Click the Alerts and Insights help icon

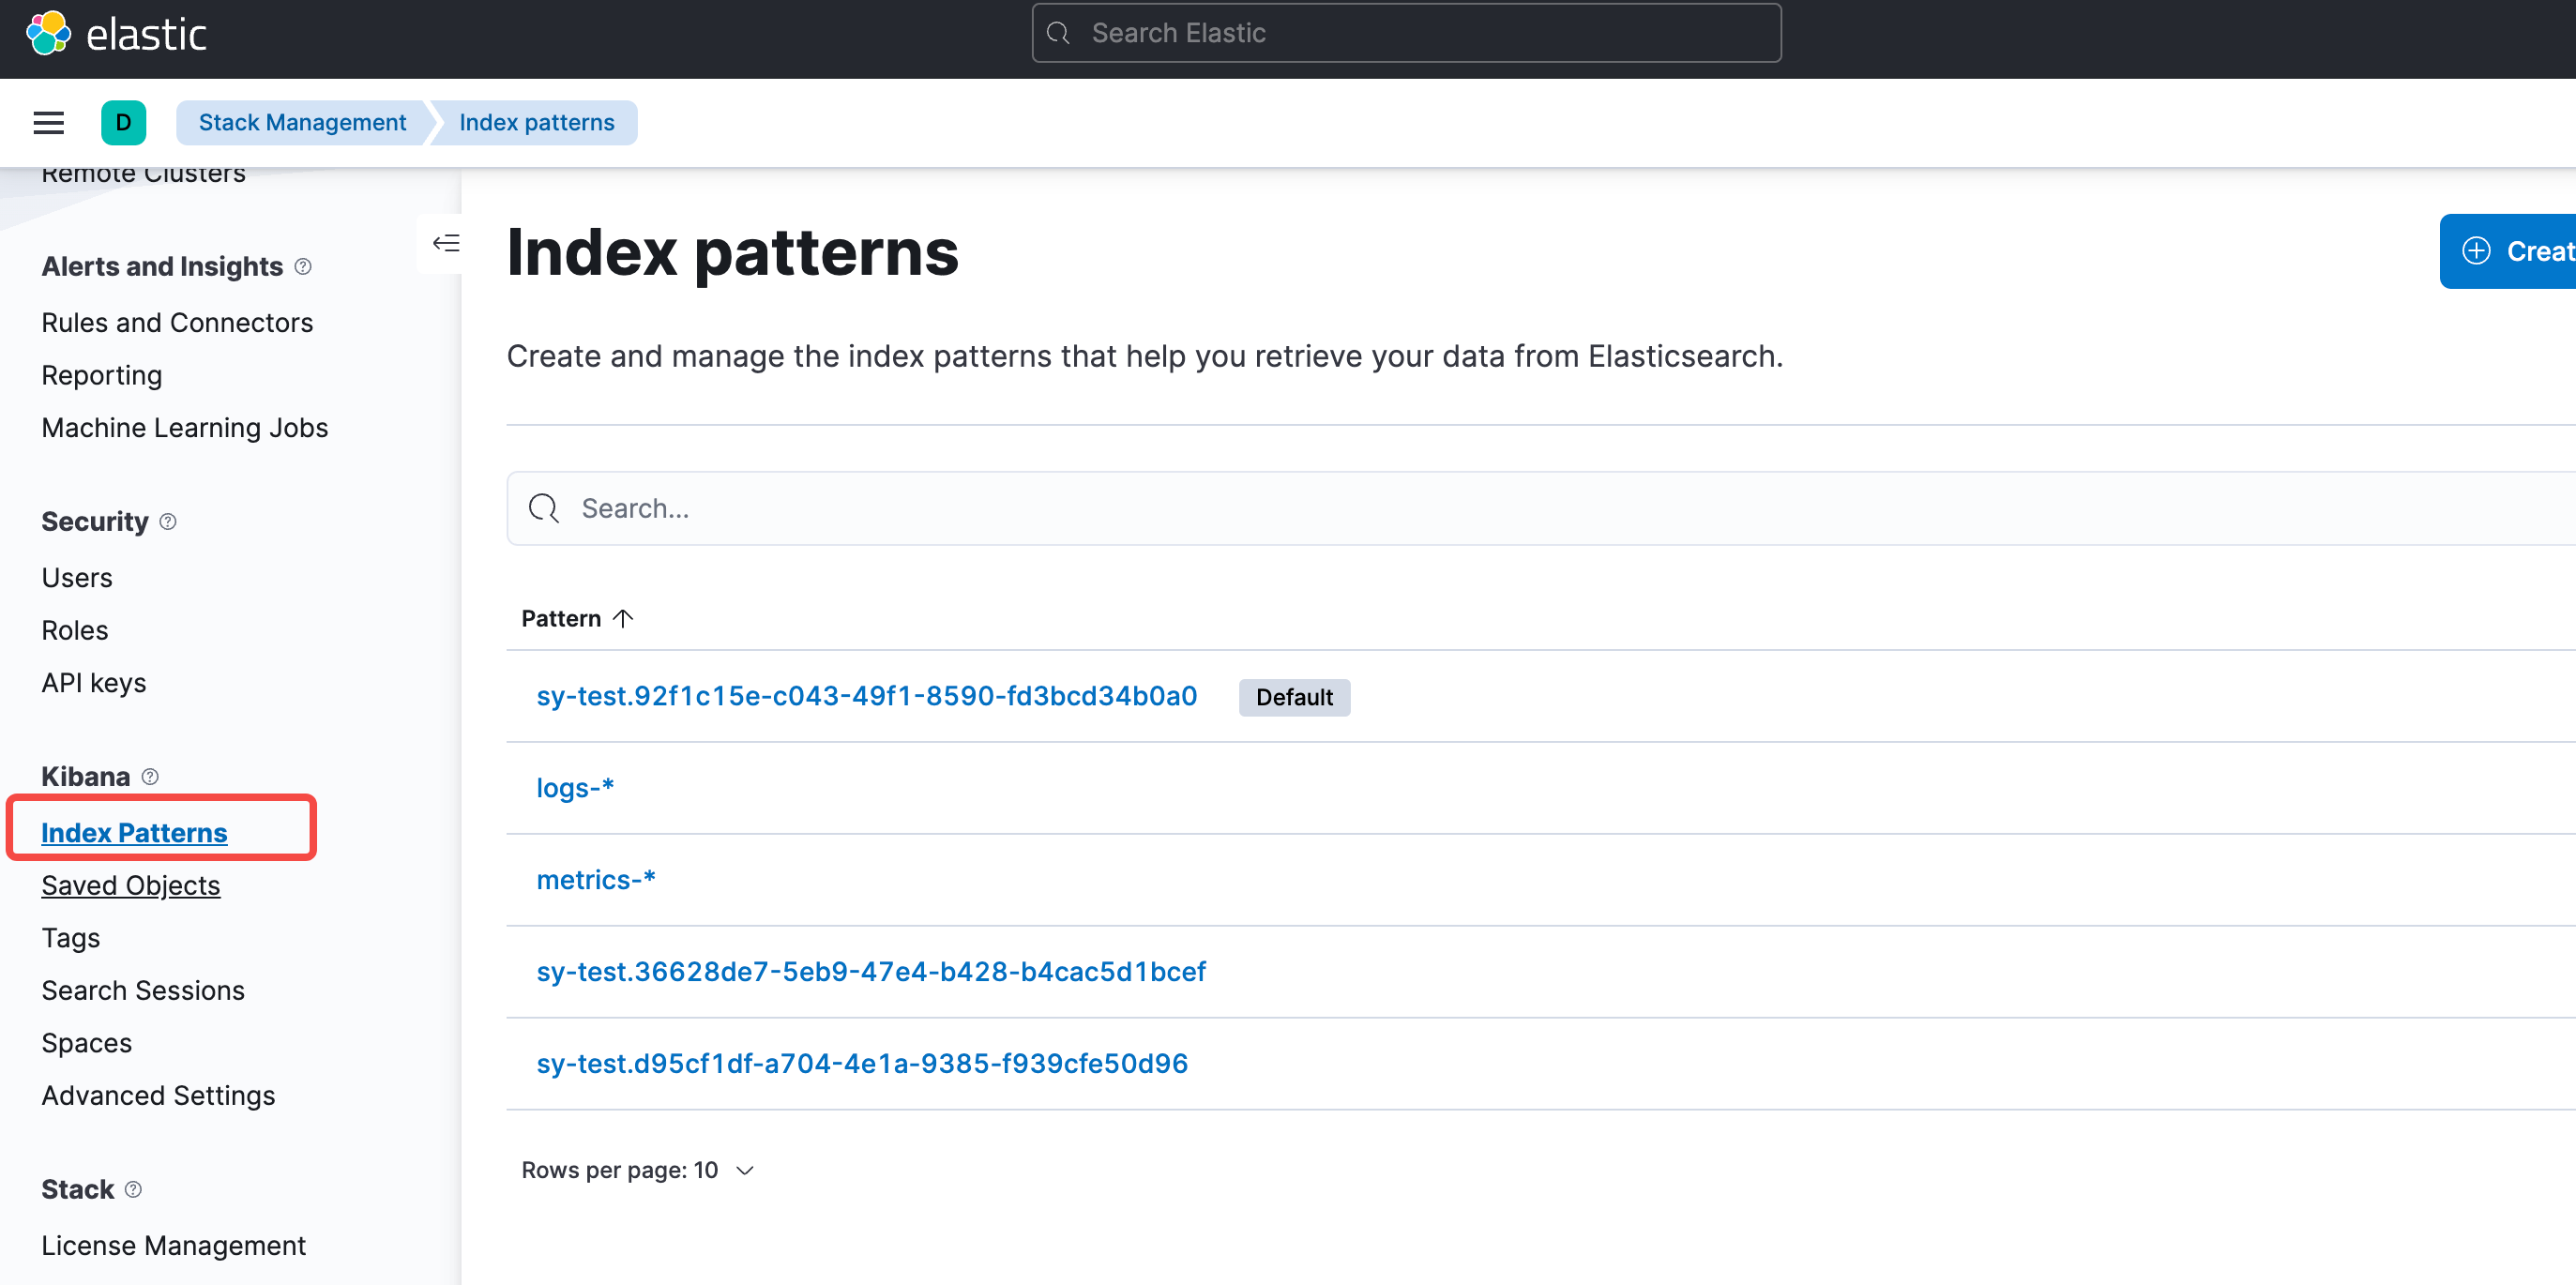[303, 267]
